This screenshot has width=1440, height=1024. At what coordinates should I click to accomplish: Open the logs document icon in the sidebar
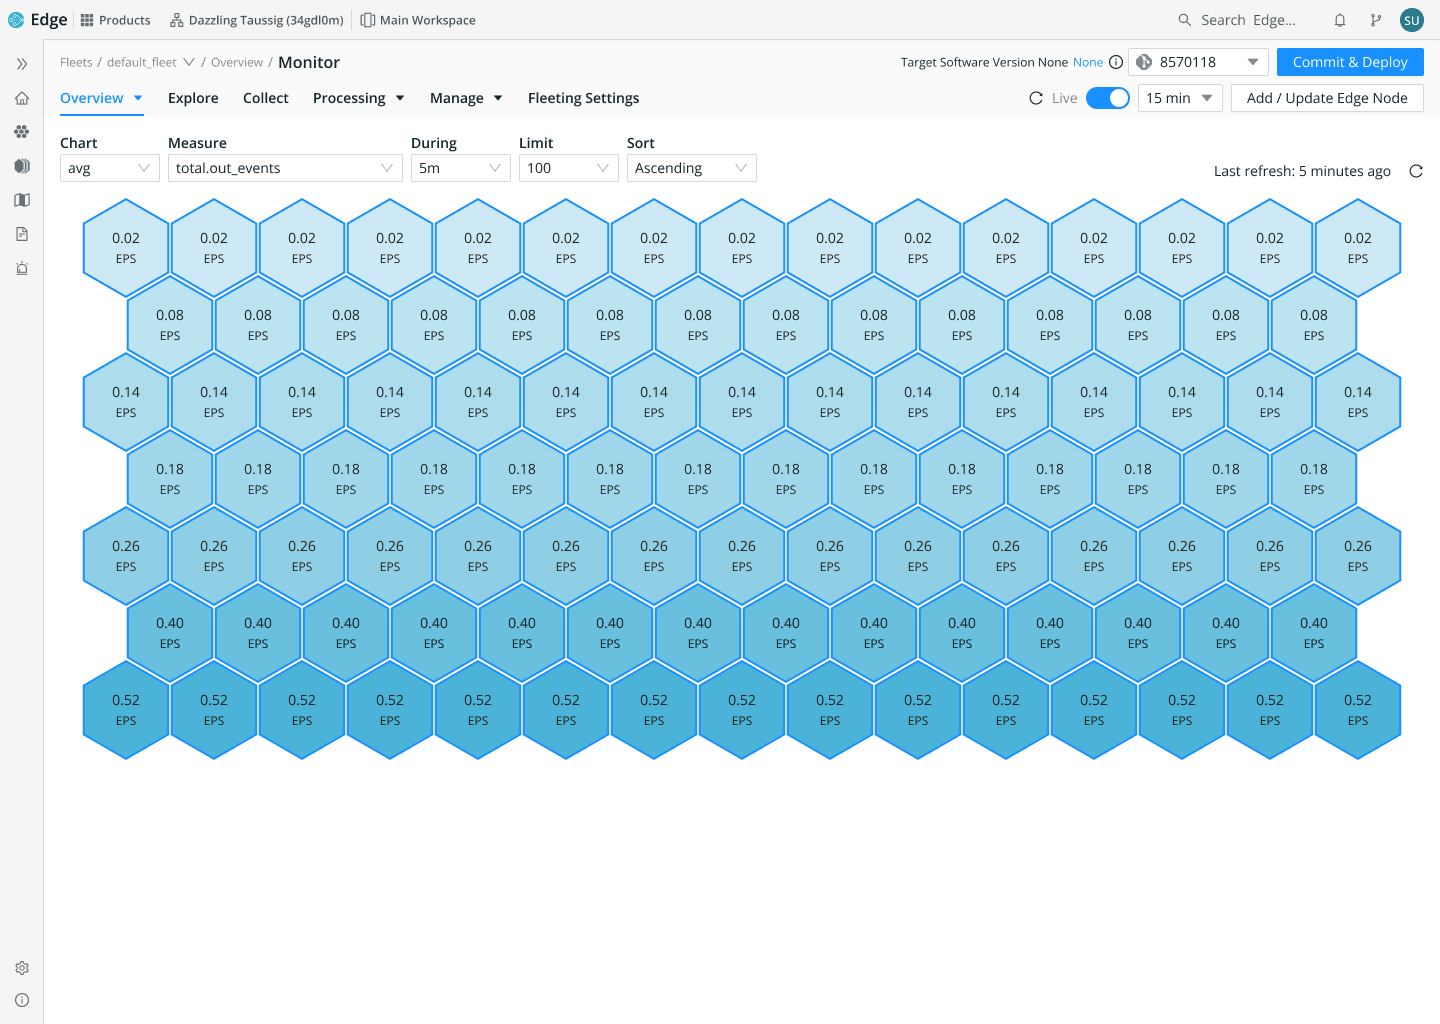click(21, 233)
